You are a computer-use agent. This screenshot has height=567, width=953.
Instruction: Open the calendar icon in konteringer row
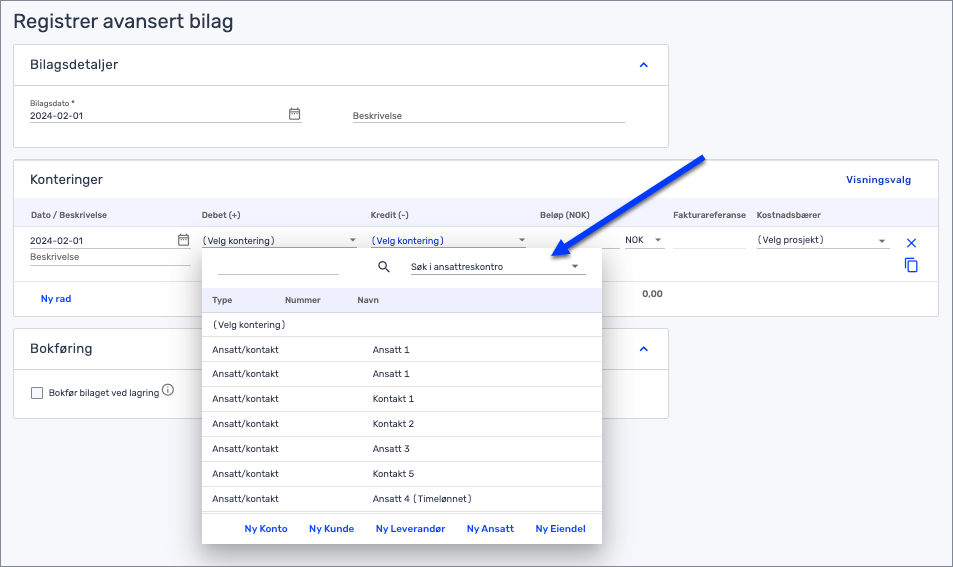coord(183,240)
